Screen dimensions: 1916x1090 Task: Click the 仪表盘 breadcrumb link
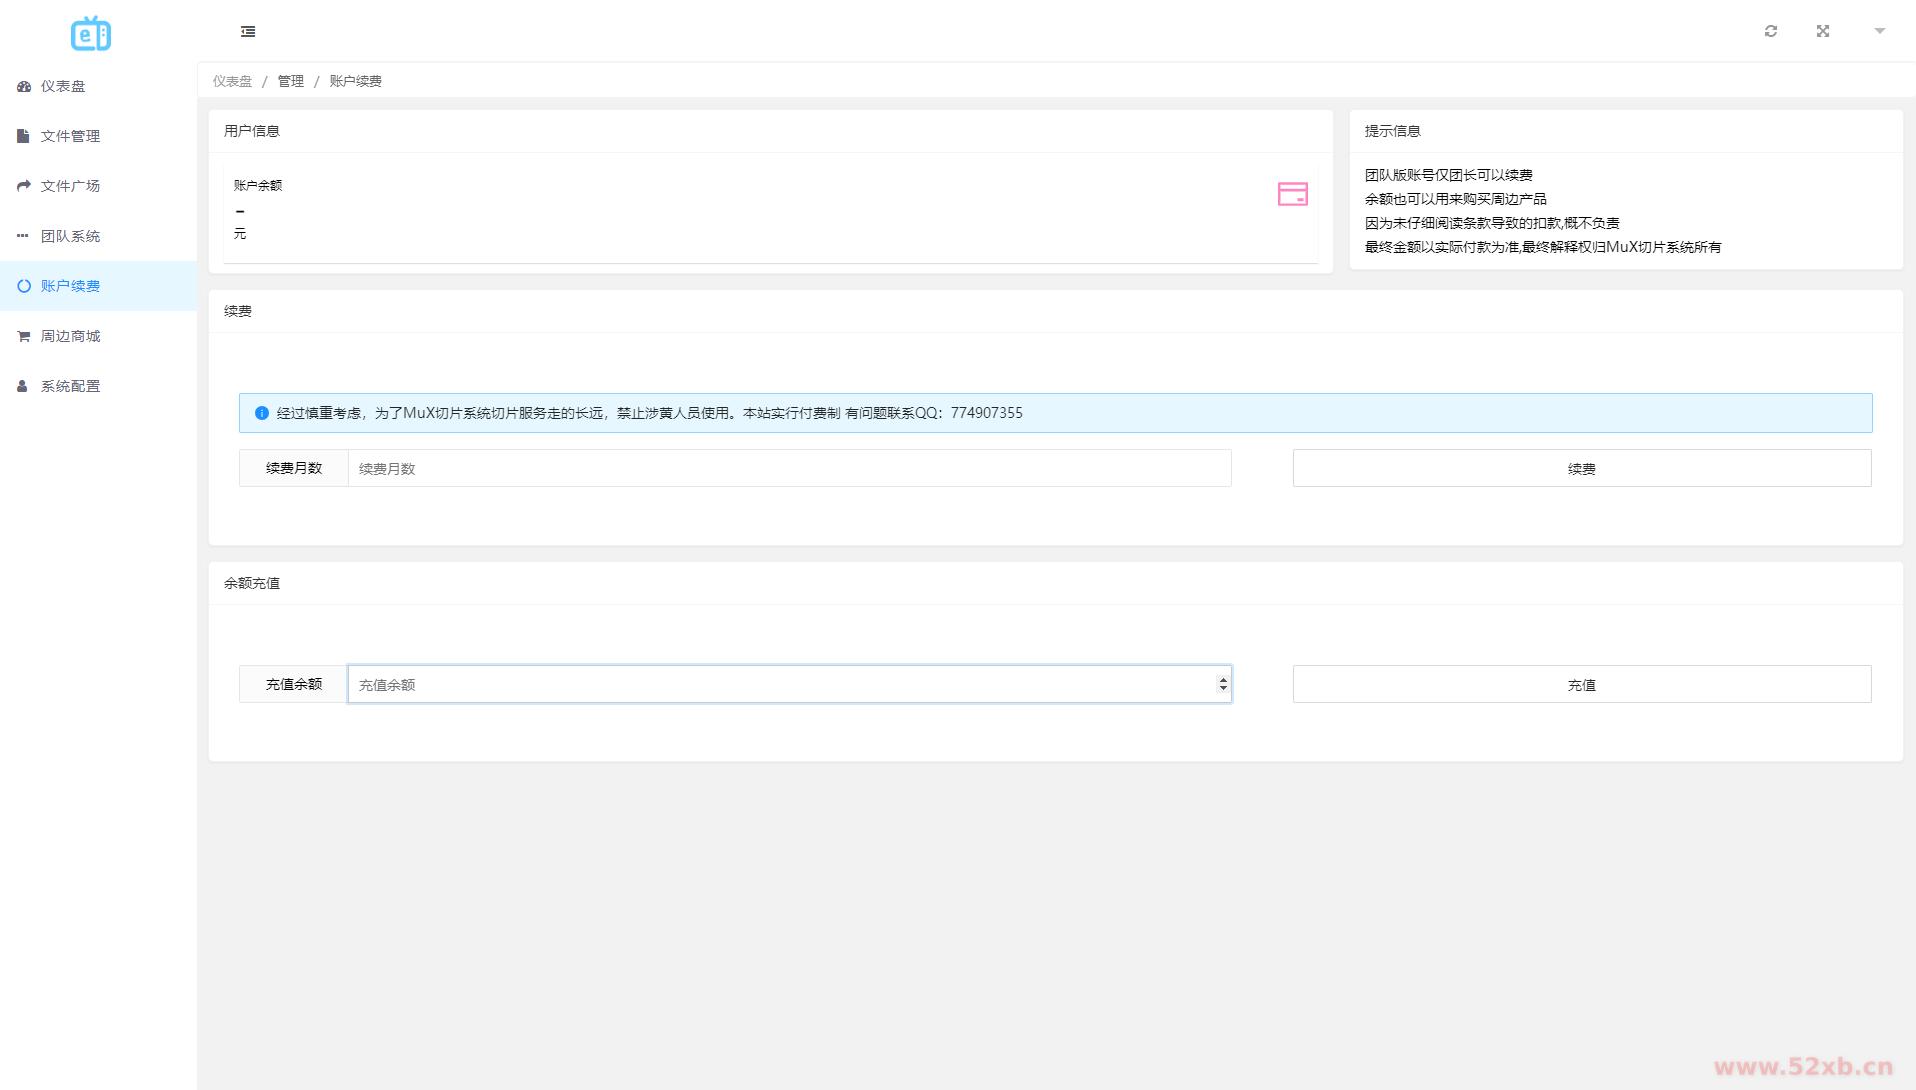pos(232,81)
